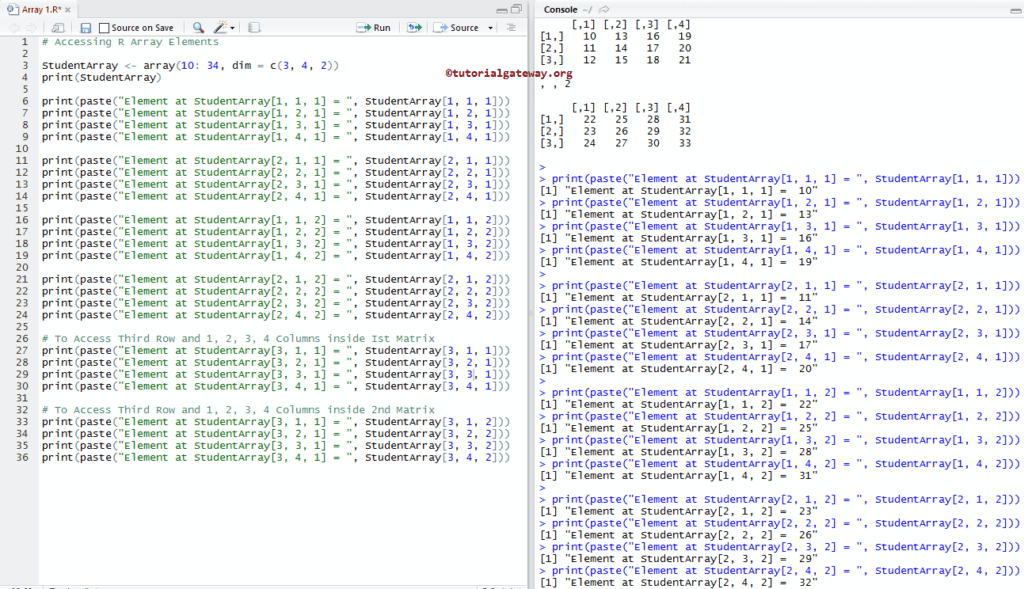Open Find/Replace with the magnifier icon
The height and width of the screenshot is (589, 1024).
(198, 27)
